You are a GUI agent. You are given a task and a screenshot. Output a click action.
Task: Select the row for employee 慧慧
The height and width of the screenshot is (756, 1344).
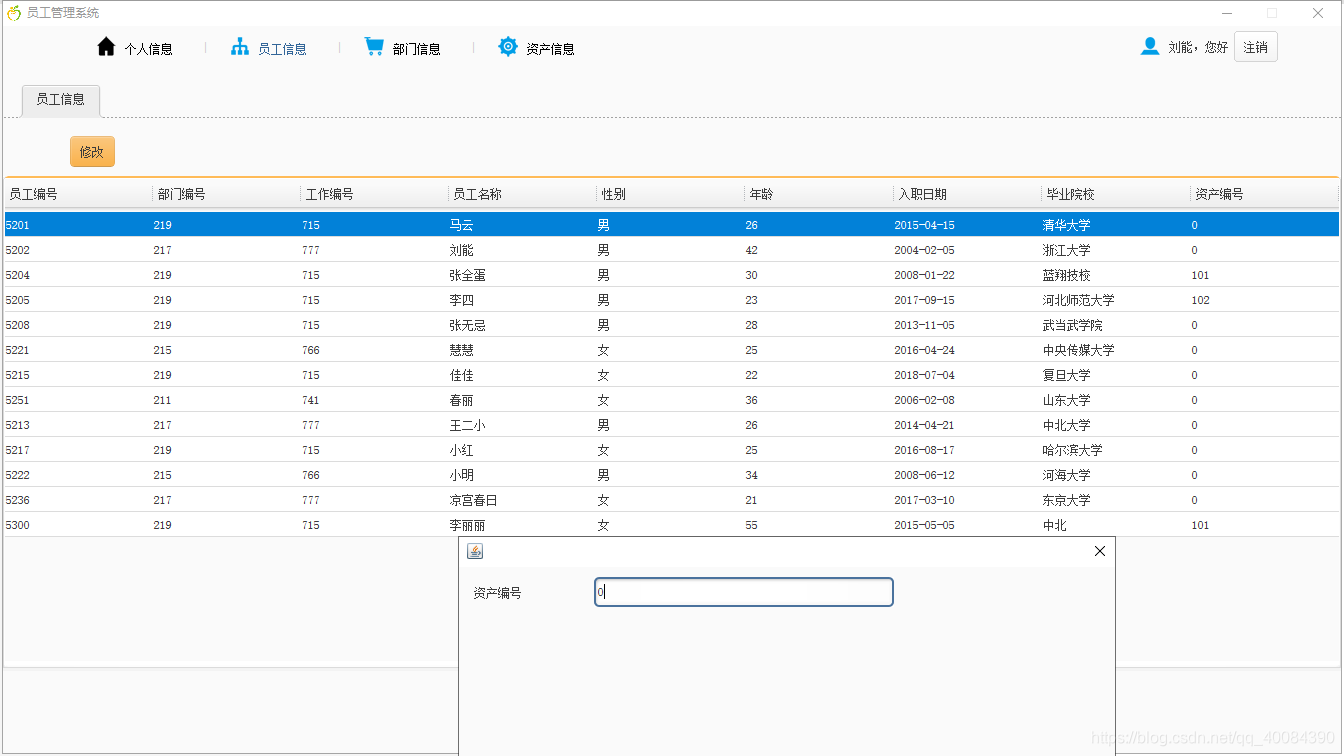[671, 350]
